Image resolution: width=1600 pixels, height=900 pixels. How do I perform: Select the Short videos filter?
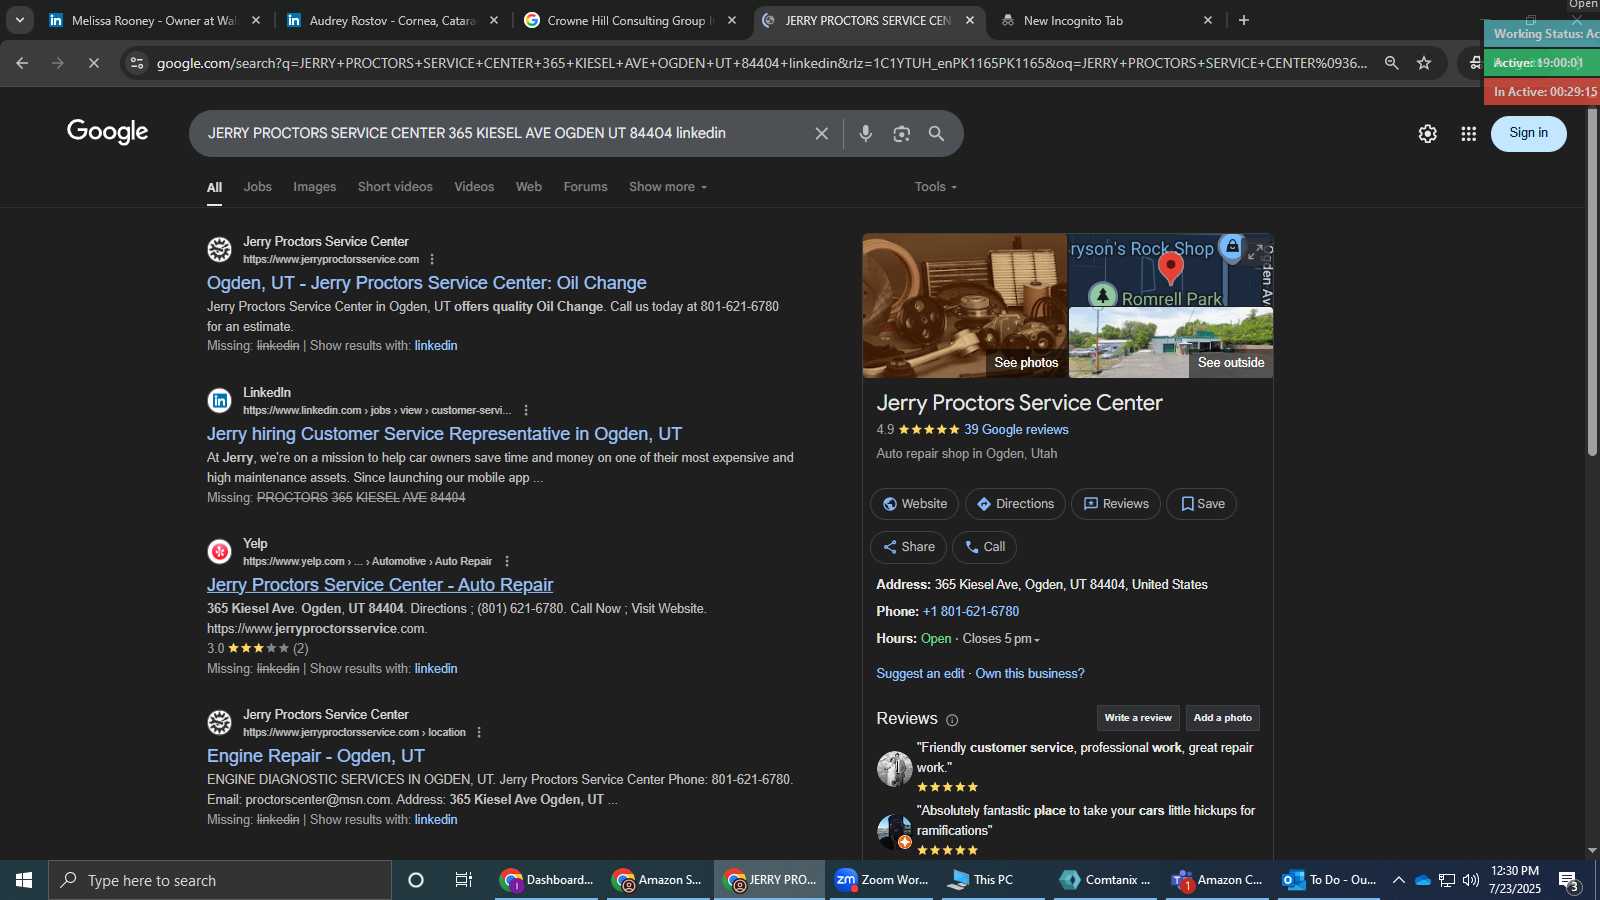click(x=395, y=187)
